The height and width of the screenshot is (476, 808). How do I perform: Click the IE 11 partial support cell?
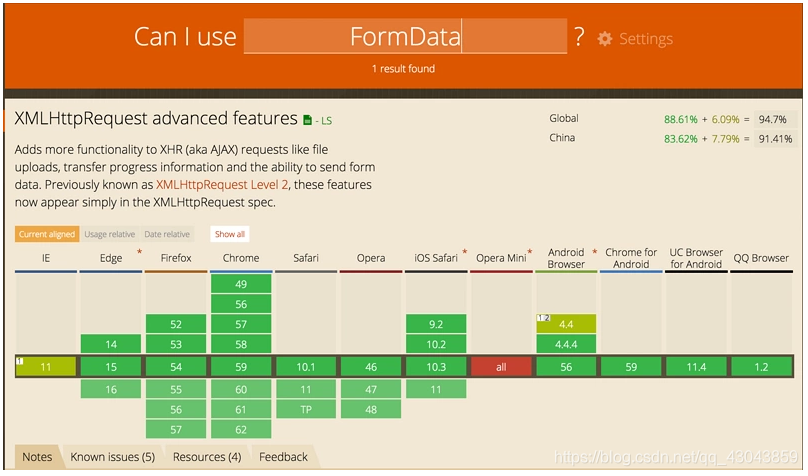[46, 367]
